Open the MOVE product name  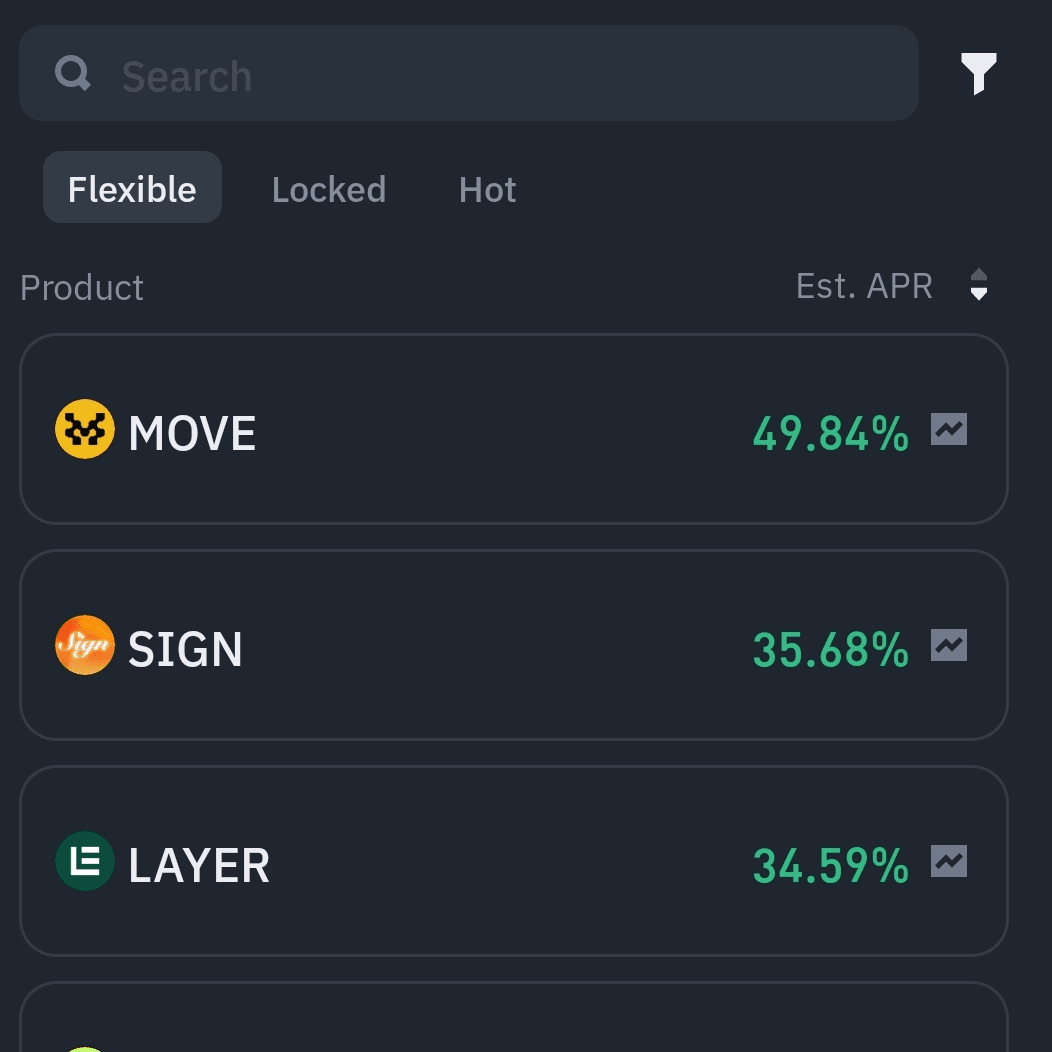coord(192,434)
